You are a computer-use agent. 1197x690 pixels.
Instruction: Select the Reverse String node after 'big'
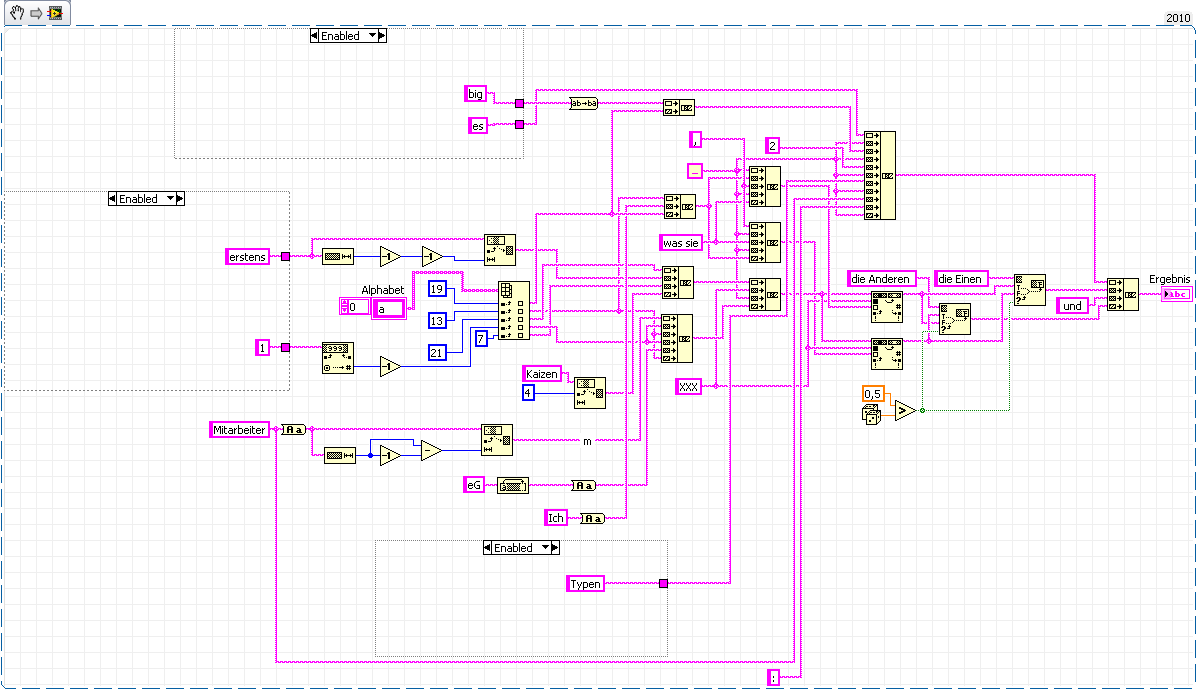584,103
